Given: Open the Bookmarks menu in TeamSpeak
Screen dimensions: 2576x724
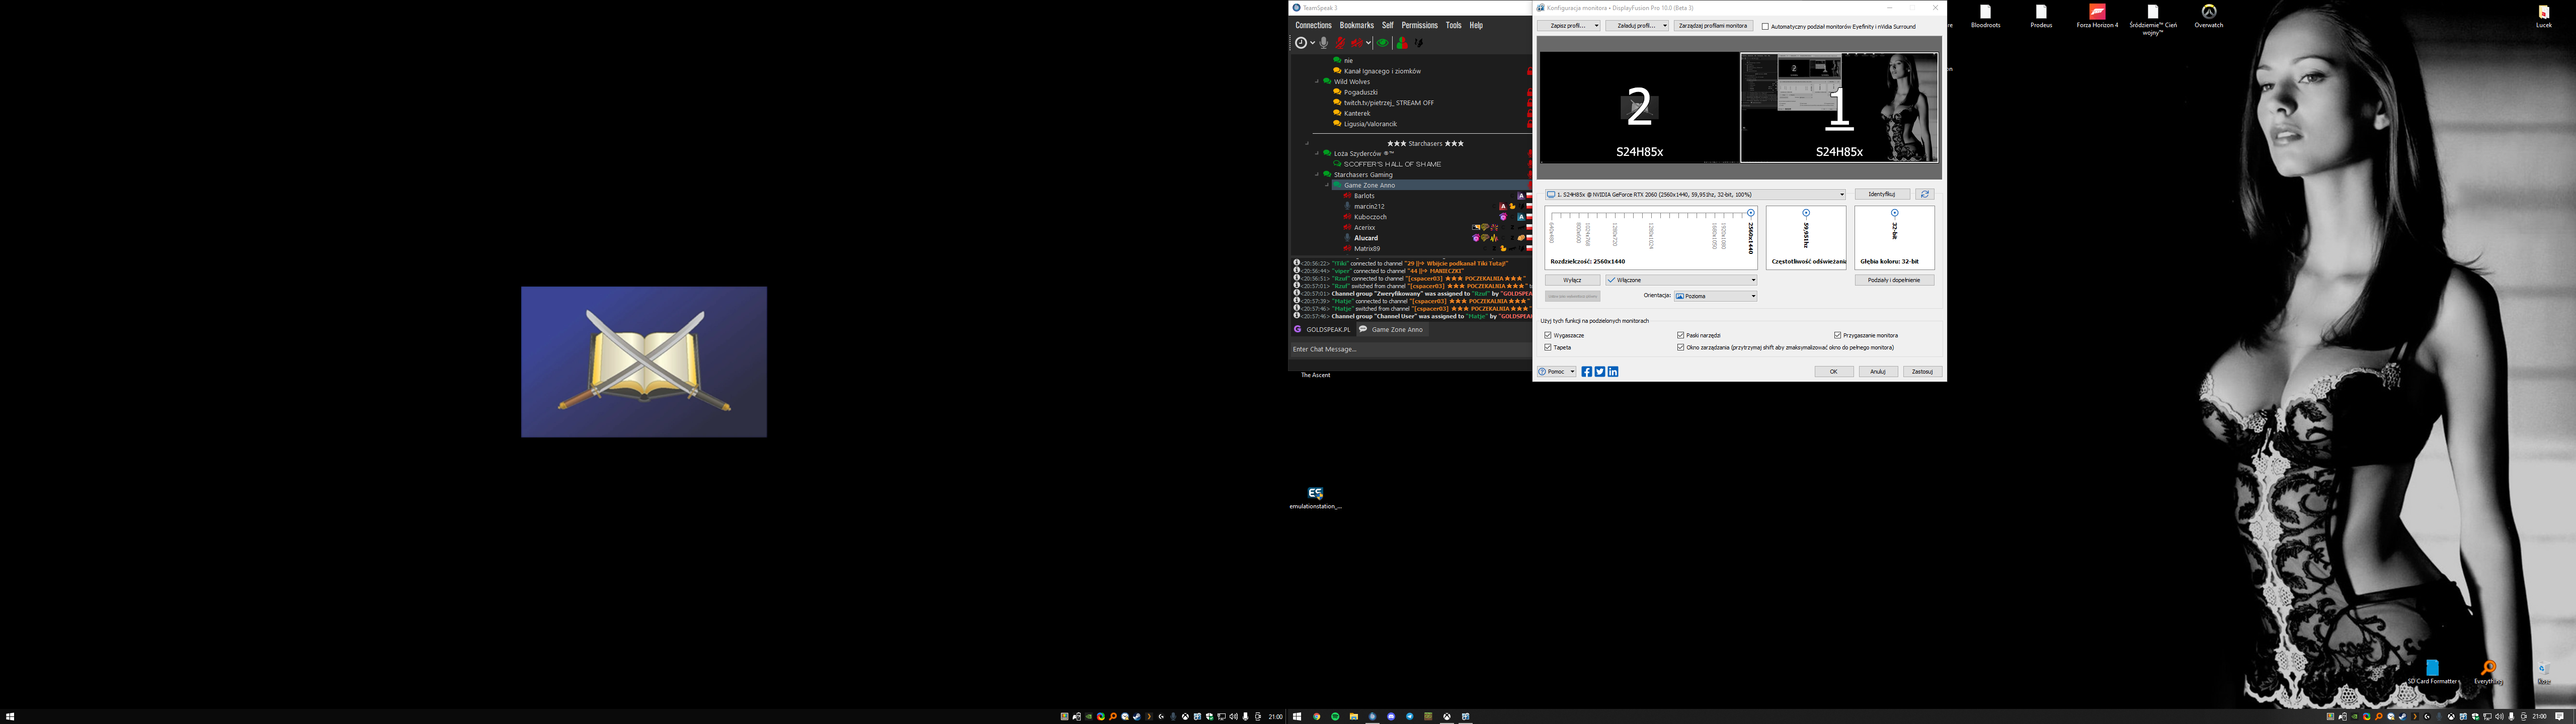Looking at the screenshot, I should coord(1356,25).
